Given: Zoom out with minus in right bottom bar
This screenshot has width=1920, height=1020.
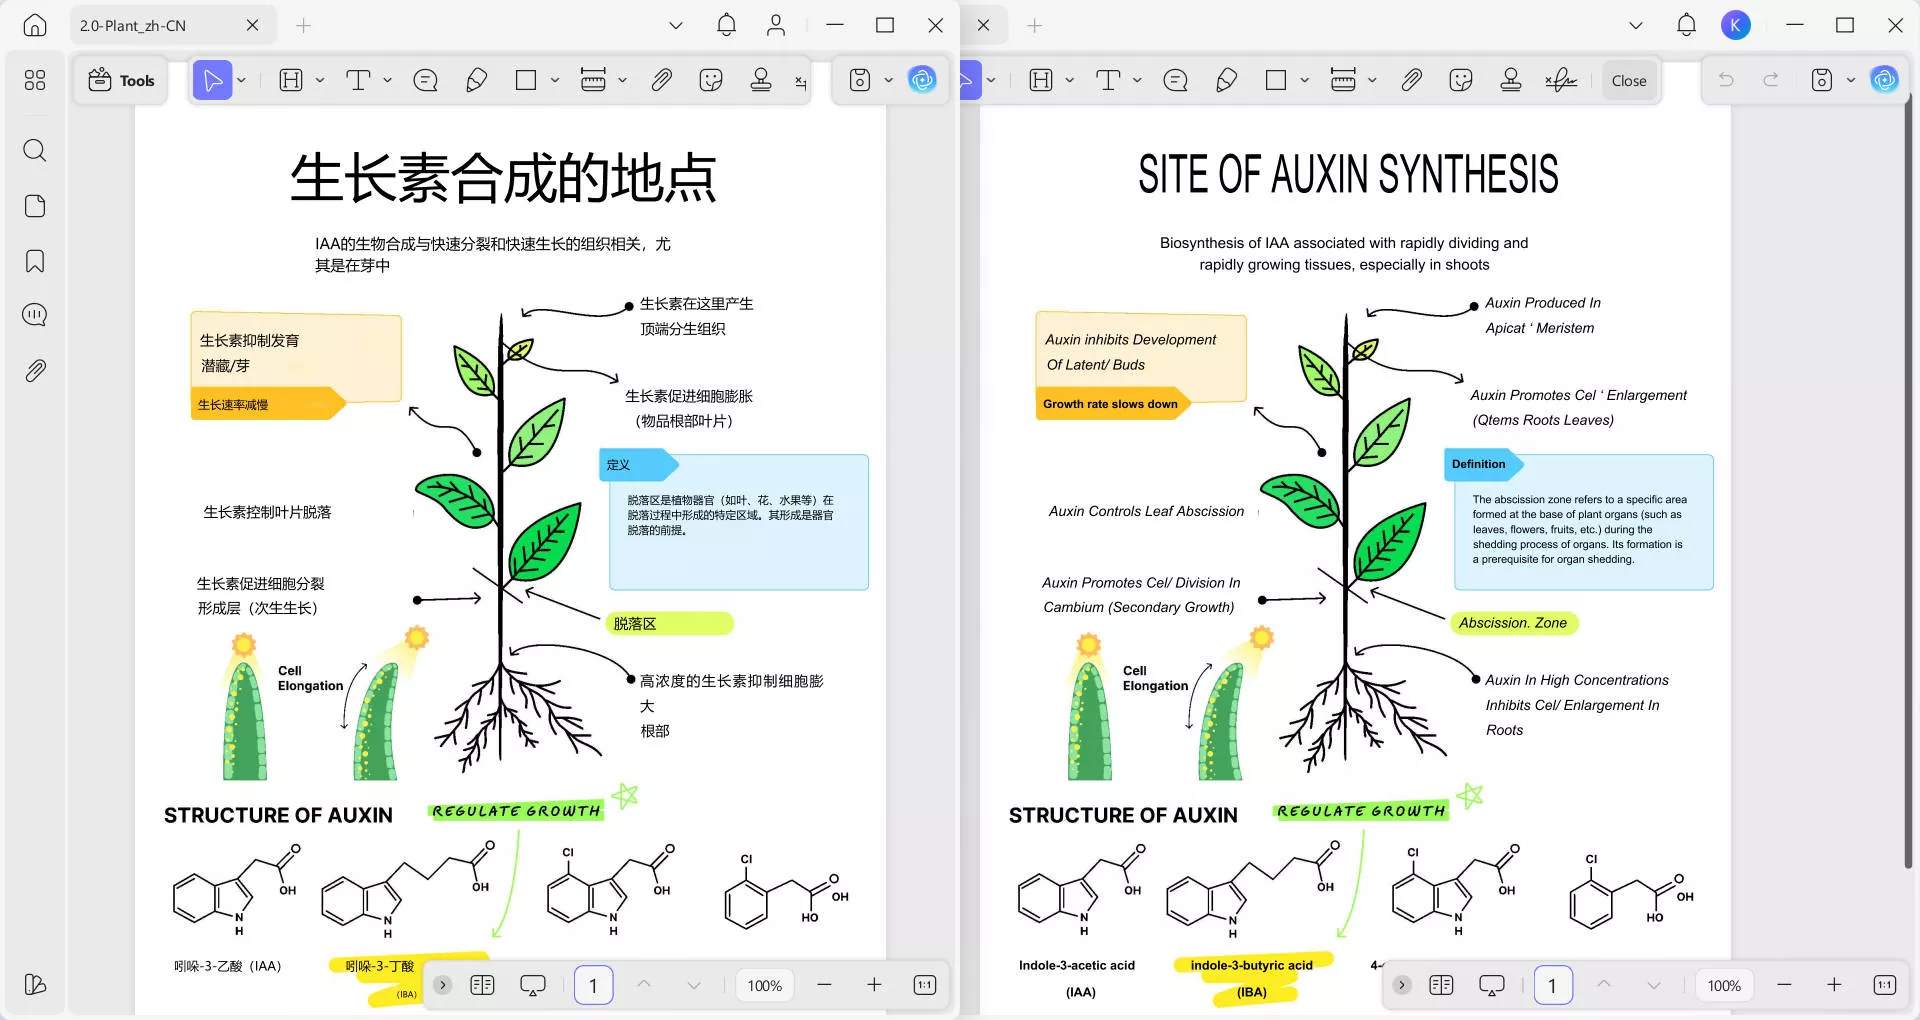Looking at the screenshot, I should [x=1784, y=985].
